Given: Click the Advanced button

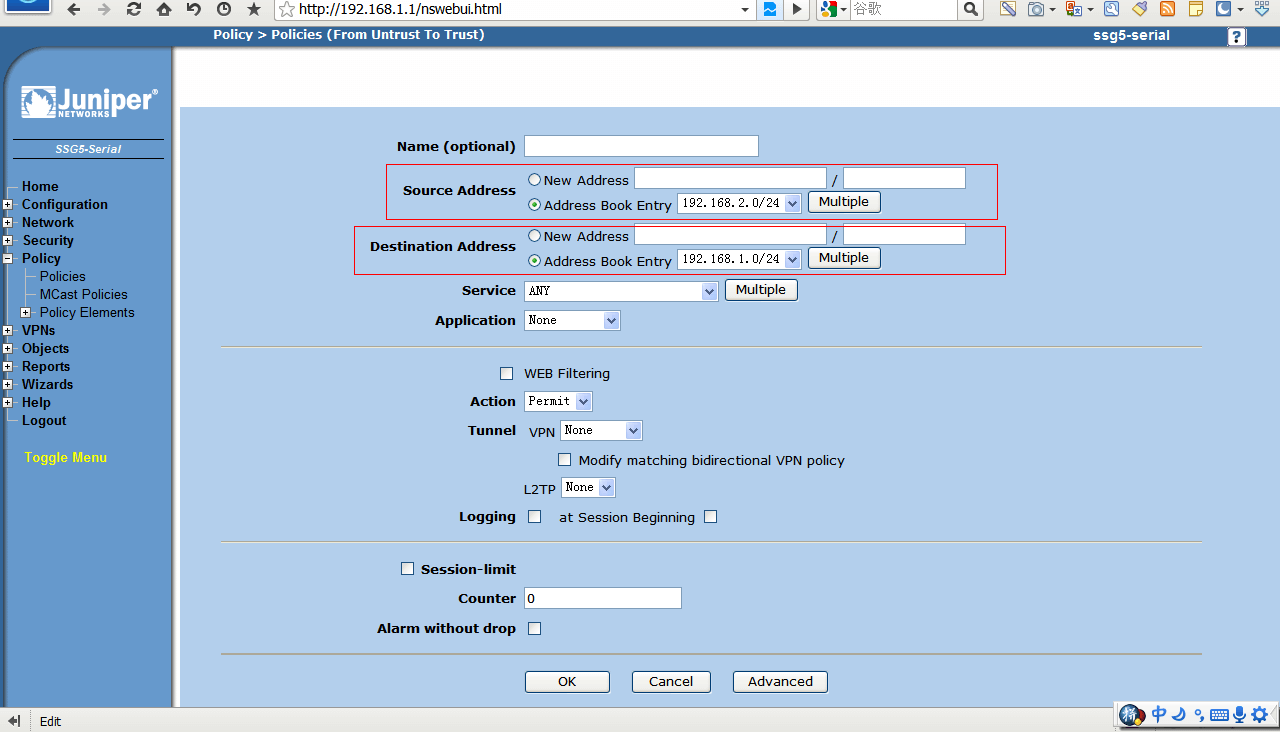Looking at the screenshot, I should pos(780,682).
